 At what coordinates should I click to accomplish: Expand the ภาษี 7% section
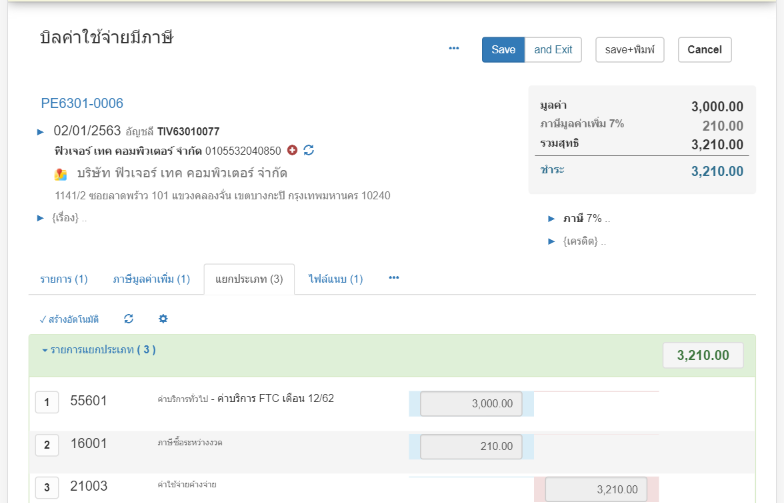pos(552,218)
